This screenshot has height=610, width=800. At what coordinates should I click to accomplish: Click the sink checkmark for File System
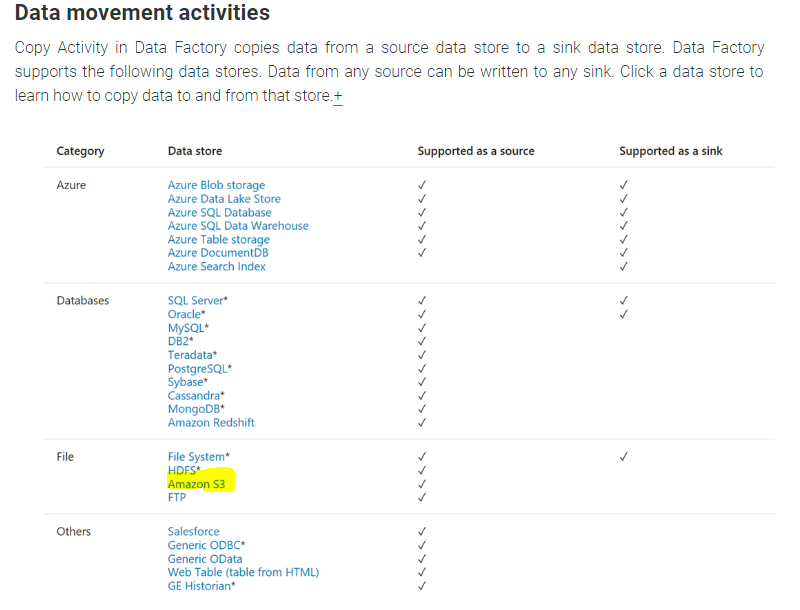tap(623, 456)
